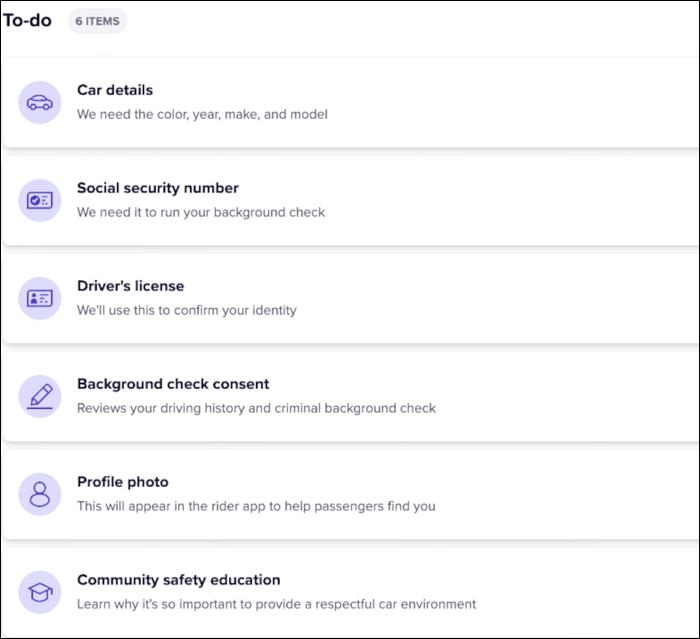Click the car icon beside Car details
The width and height of the screenshot is (700, 639).
40,102
